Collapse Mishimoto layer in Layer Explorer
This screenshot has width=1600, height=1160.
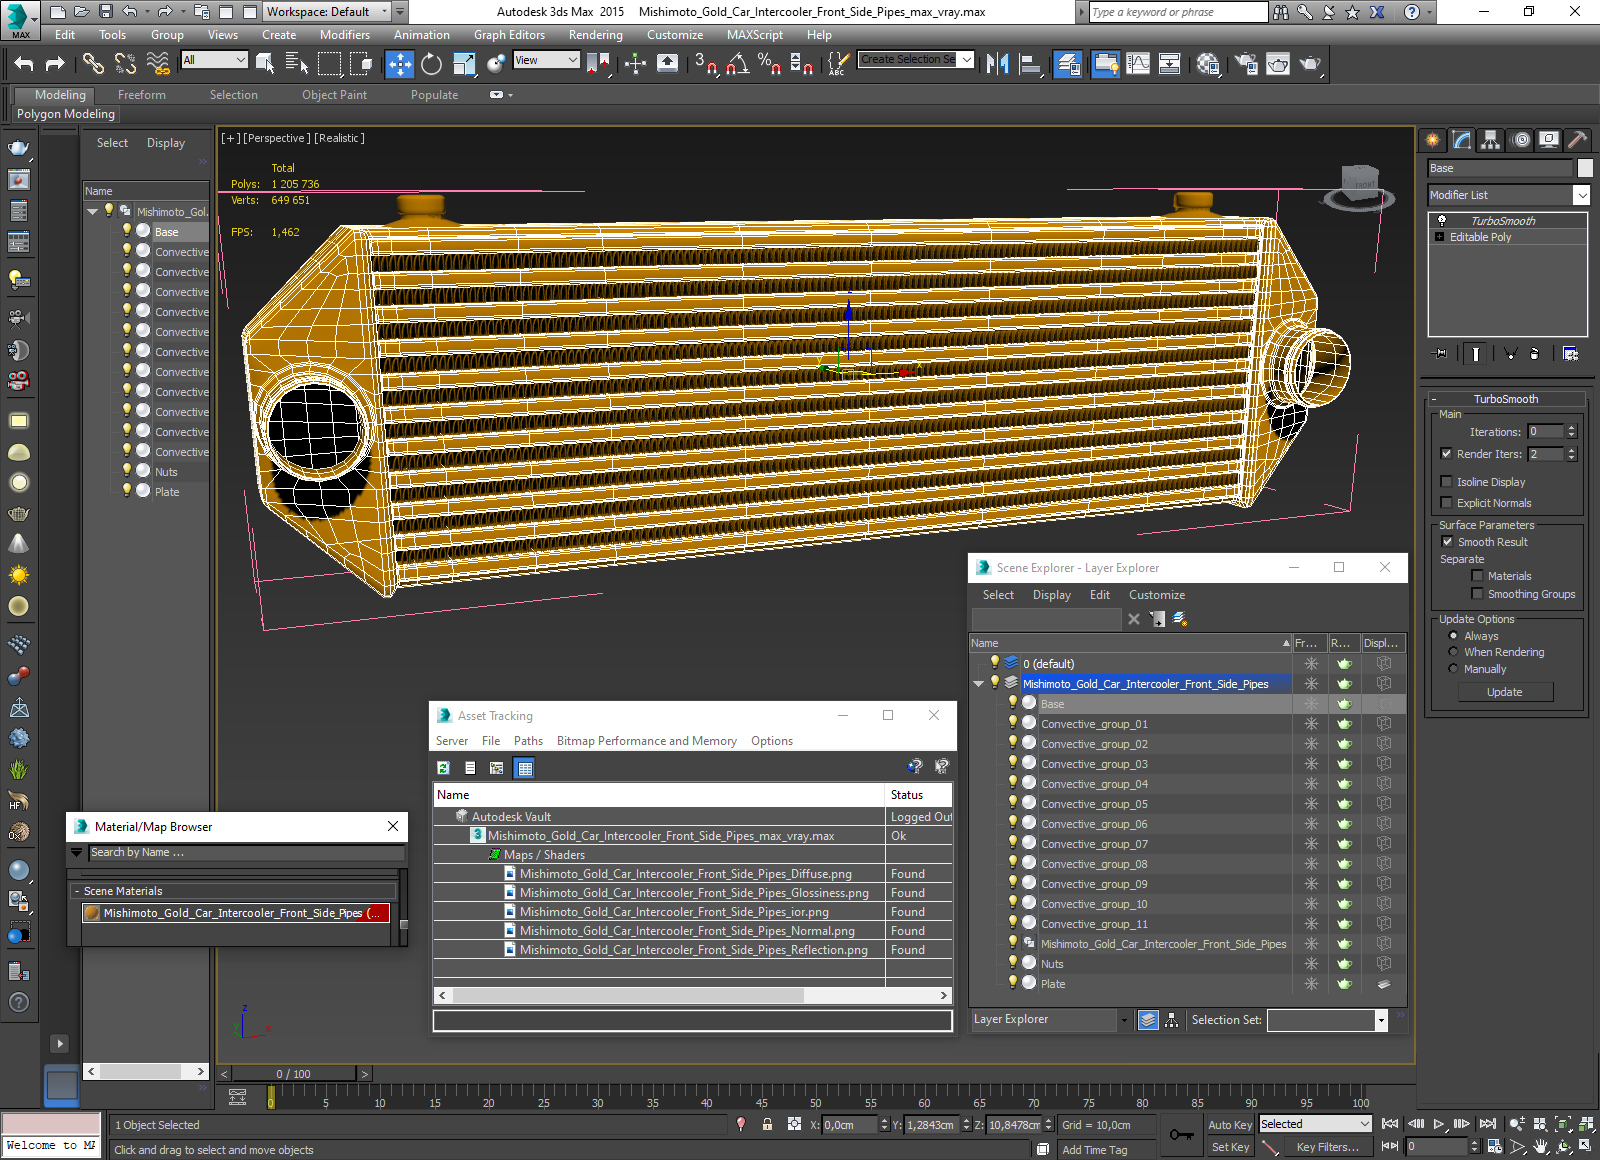point(979,684)
